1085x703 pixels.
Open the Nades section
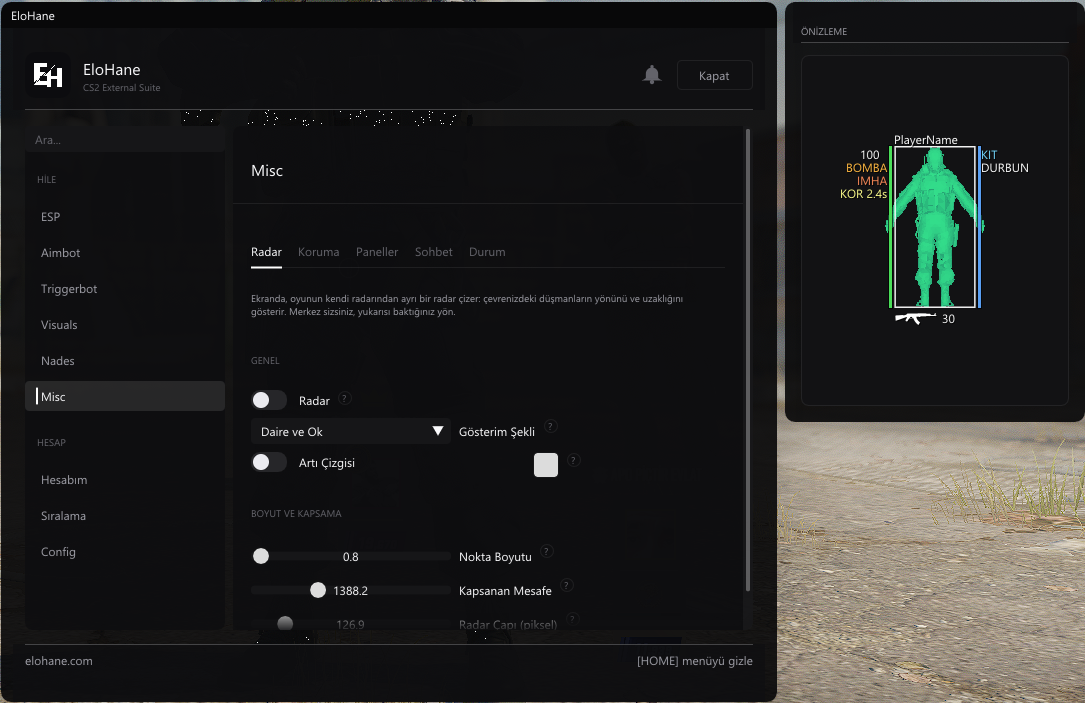(125, 360)
